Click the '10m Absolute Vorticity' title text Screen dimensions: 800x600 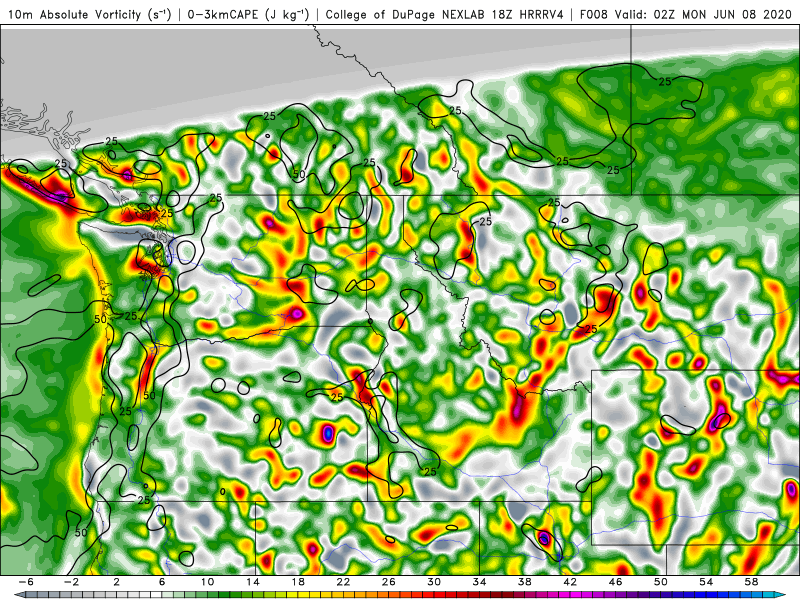pos(74,14)
